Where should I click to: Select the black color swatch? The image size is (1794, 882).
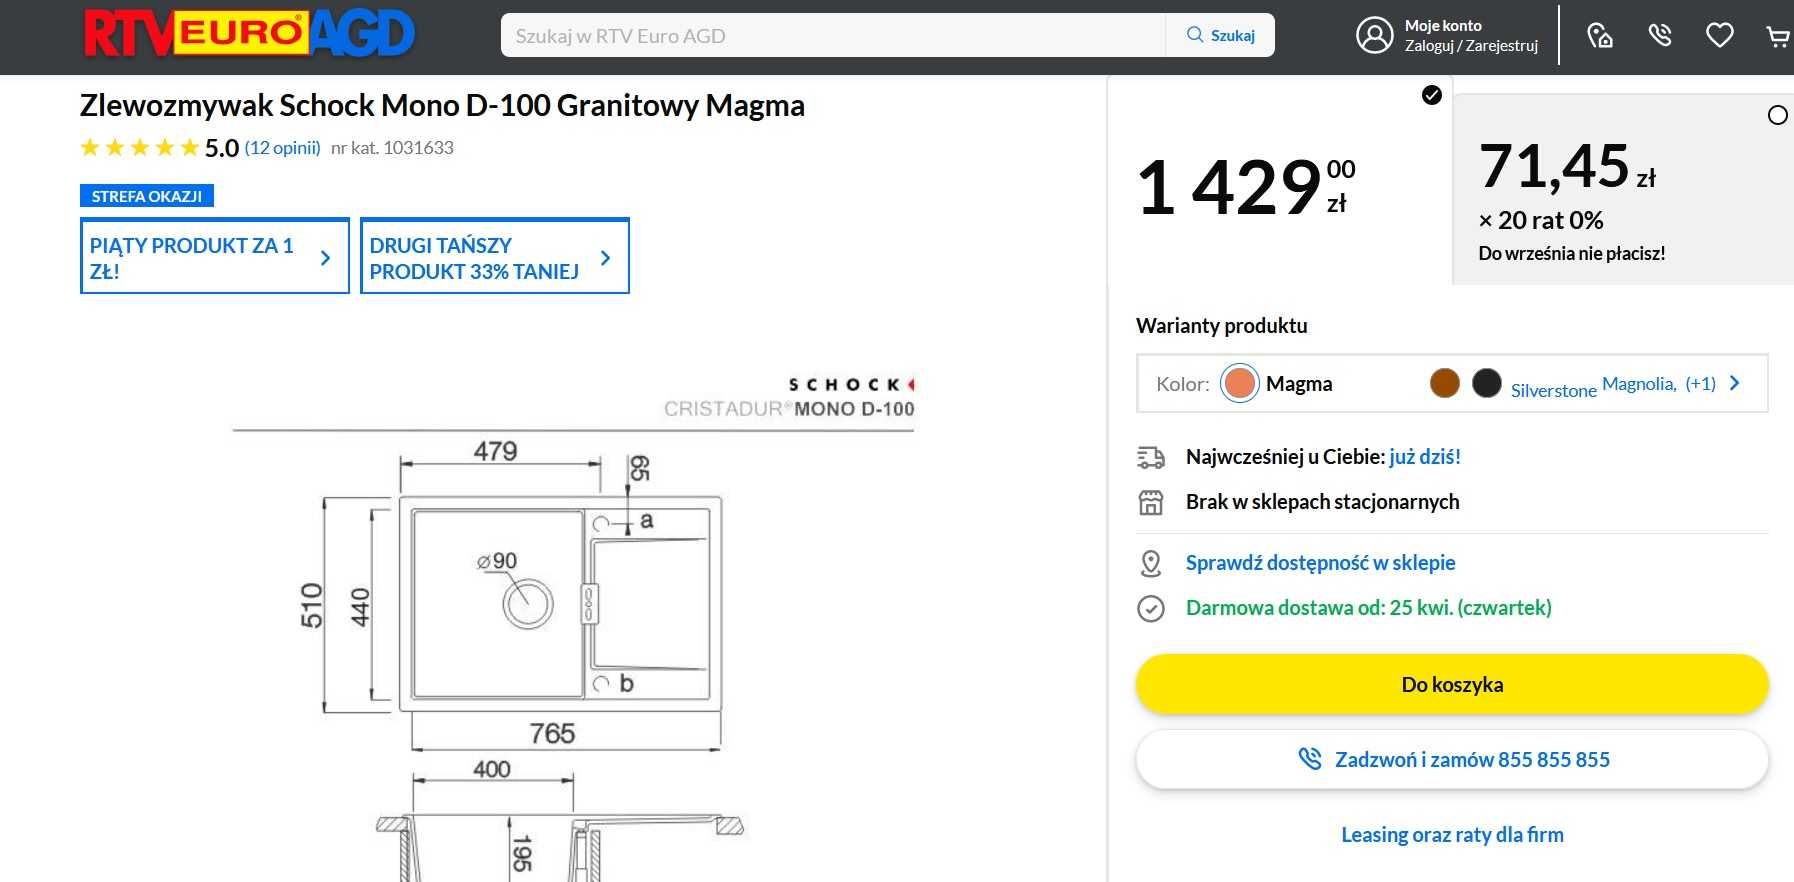1487,383
